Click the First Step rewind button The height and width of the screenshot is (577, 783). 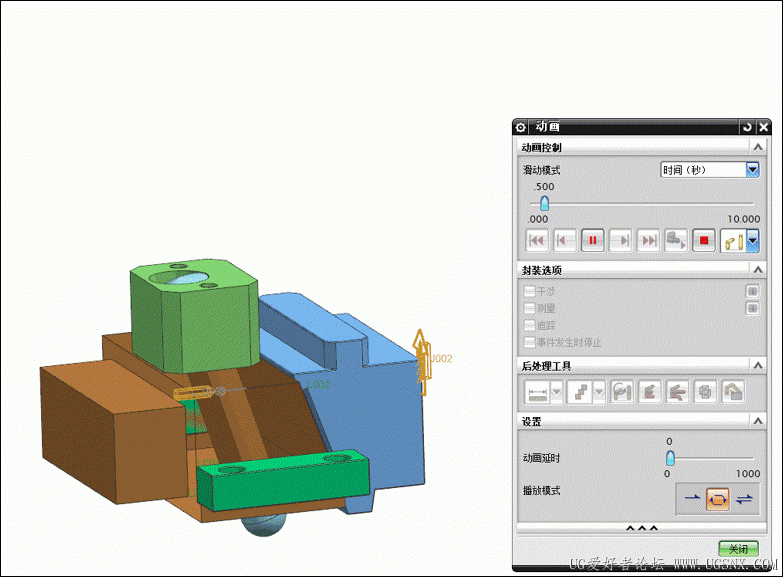pos(537,240)
